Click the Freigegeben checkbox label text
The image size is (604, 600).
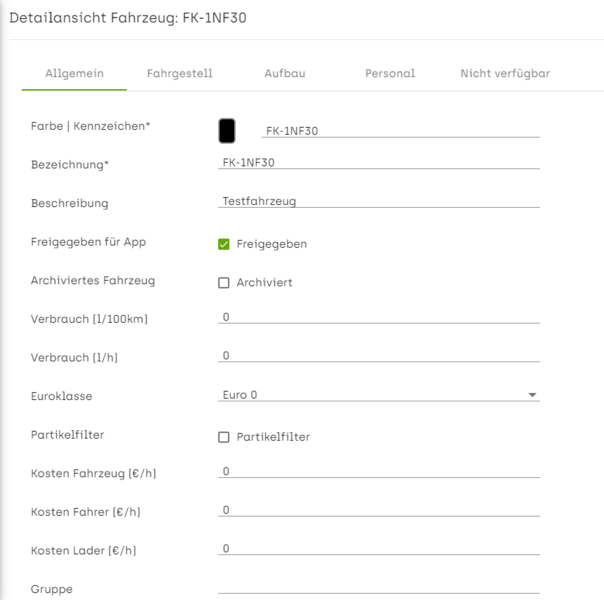[x=272, y=244]
